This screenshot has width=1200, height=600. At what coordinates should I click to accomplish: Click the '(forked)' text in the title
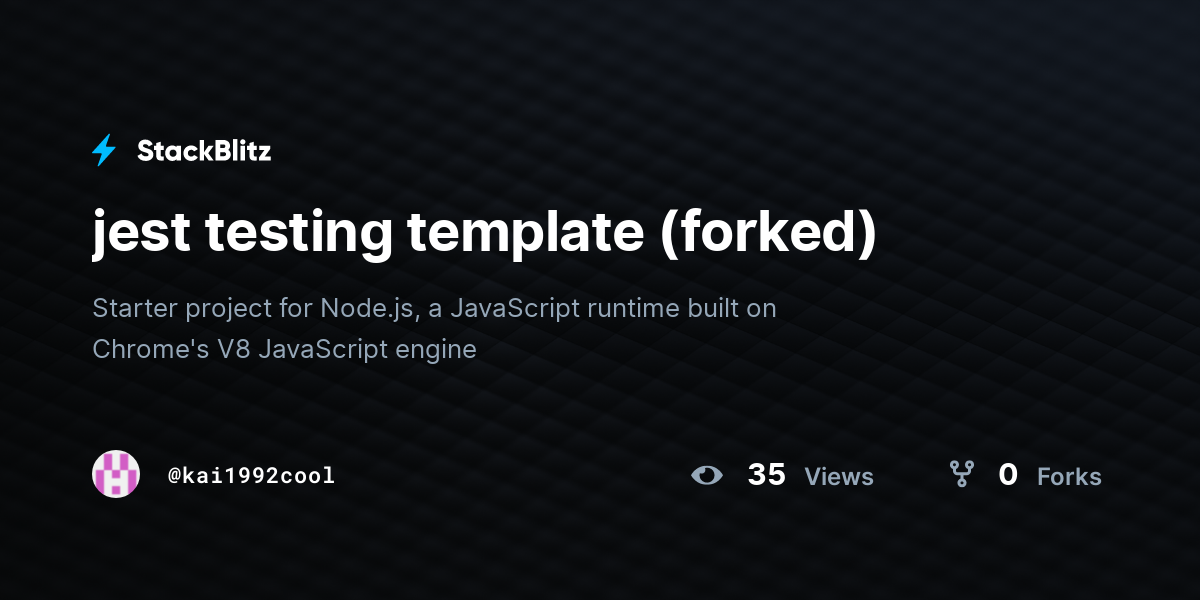click(x=768, y=234)
